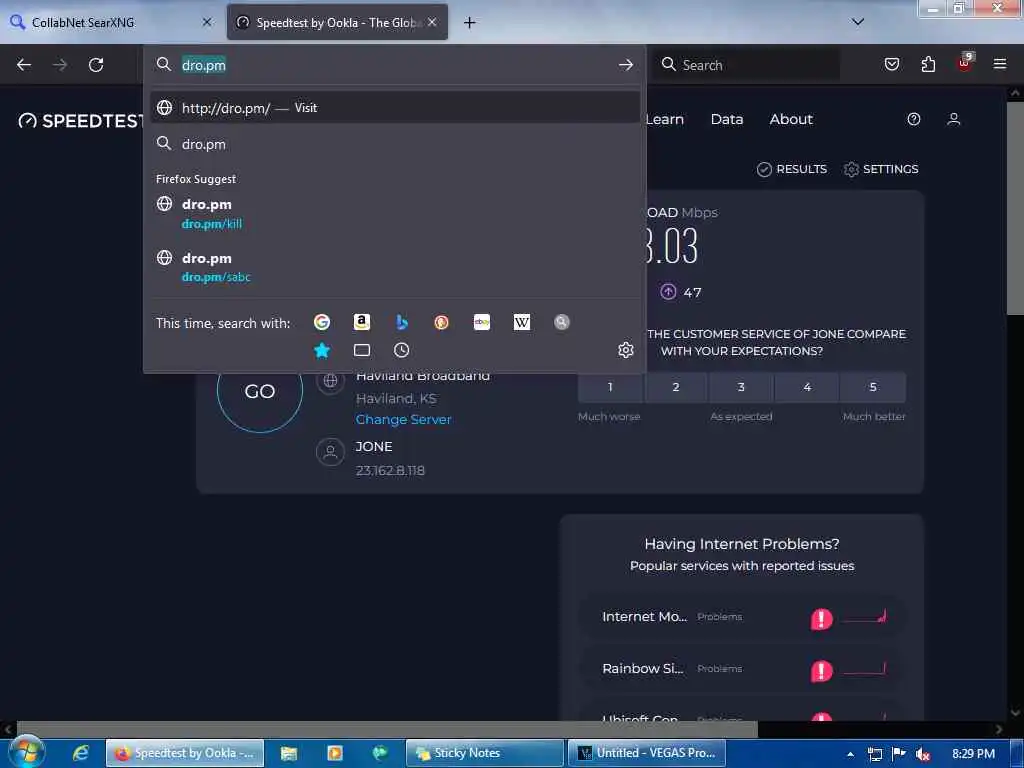Rate customer service 3
The image size is (1024, 768).
click(741, 387)
